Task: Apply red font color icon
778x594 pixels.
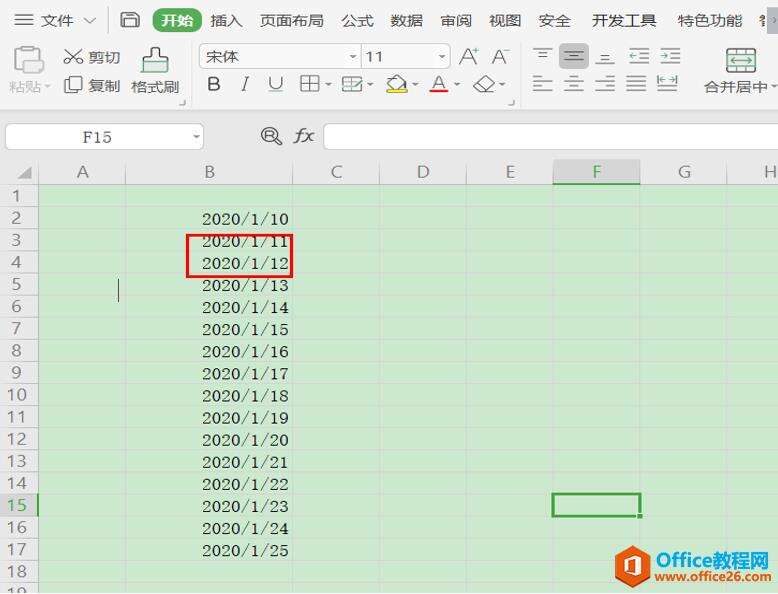Action: [x=439, y=84]
